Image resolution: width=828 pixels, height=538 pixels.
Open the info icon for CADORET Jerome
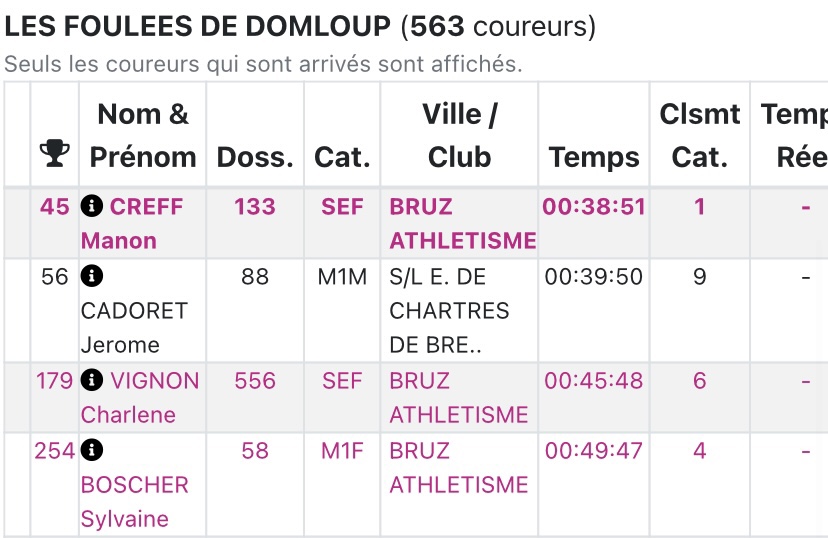click(92, 277)
